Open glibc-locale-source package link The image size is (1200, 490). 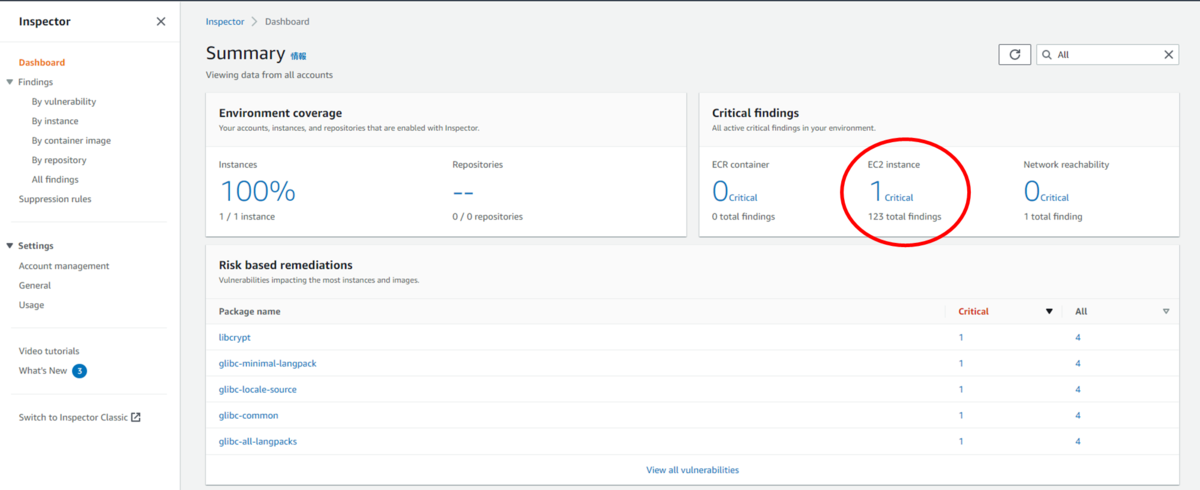pyautogui.click(x=258, y=389)
